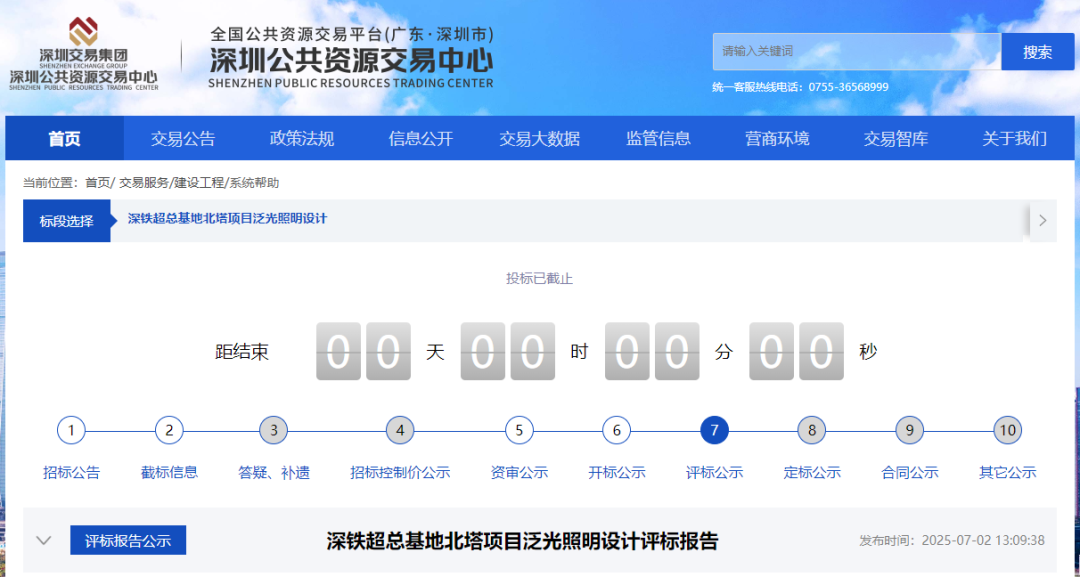Click the 深铁超总基地北塔项目泛光照明设计评标报告 title
The image size is (1080, 577).
click(522, 541)
